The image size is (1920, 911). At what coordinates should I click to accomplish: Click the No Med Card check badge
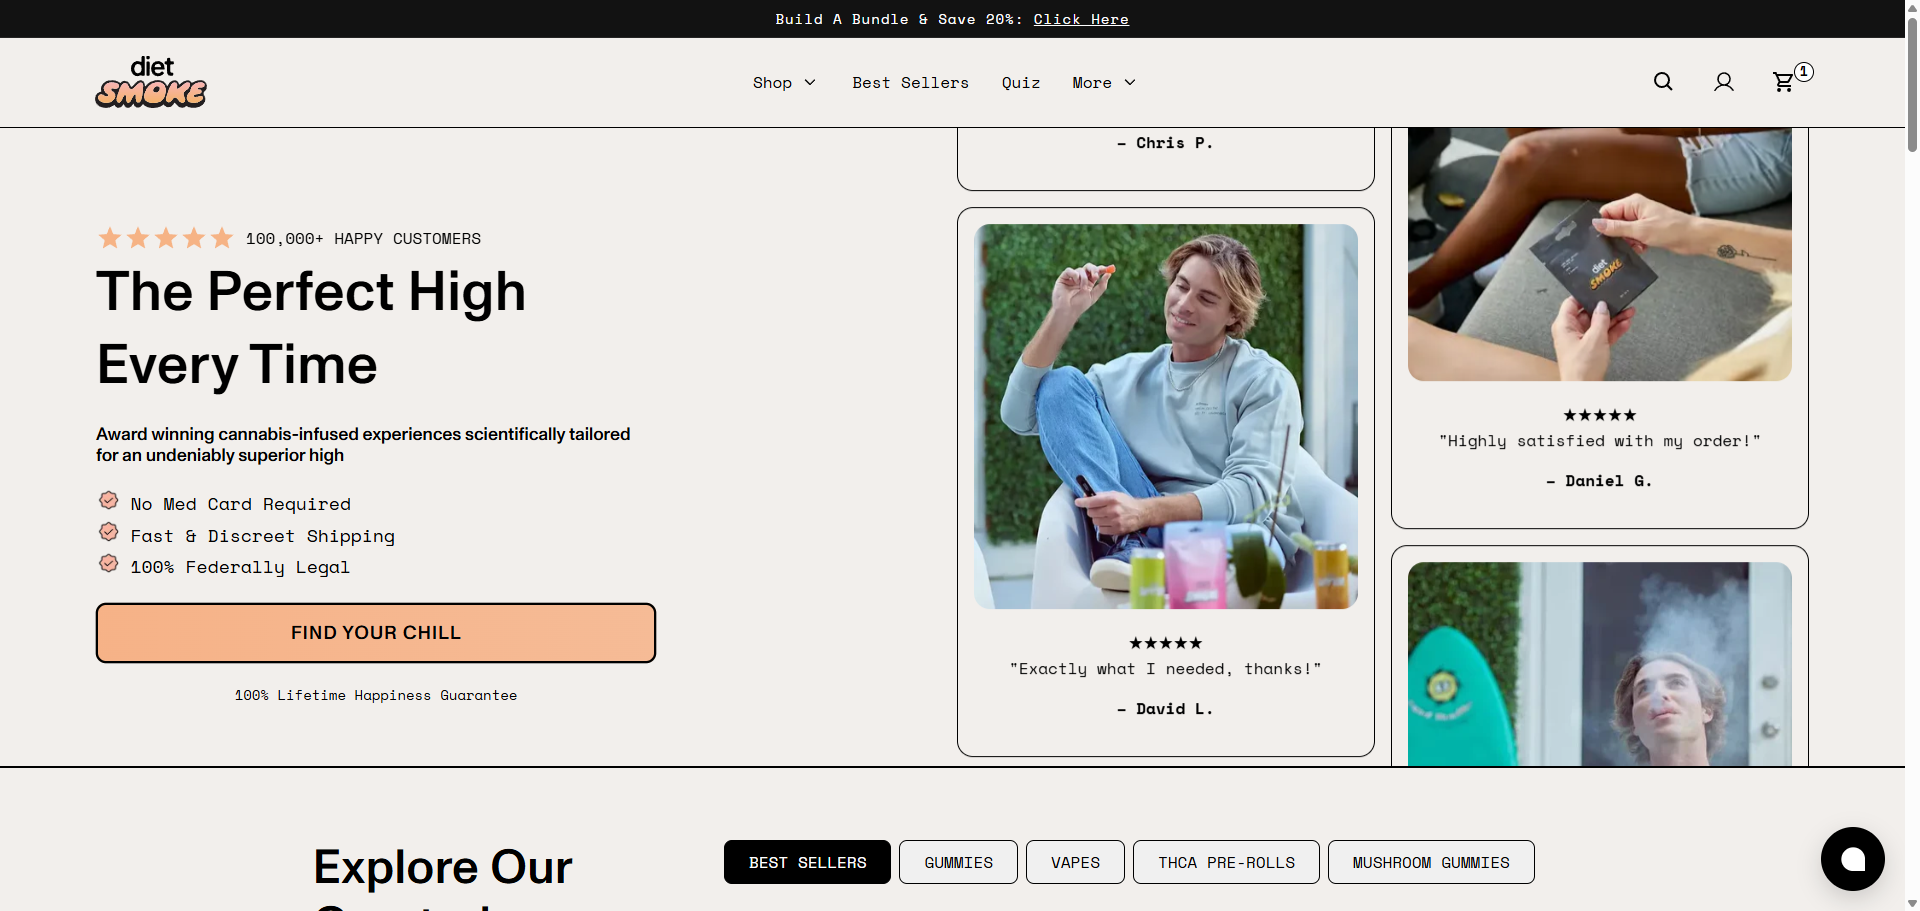pyautogui.click(x=109, y=500)
